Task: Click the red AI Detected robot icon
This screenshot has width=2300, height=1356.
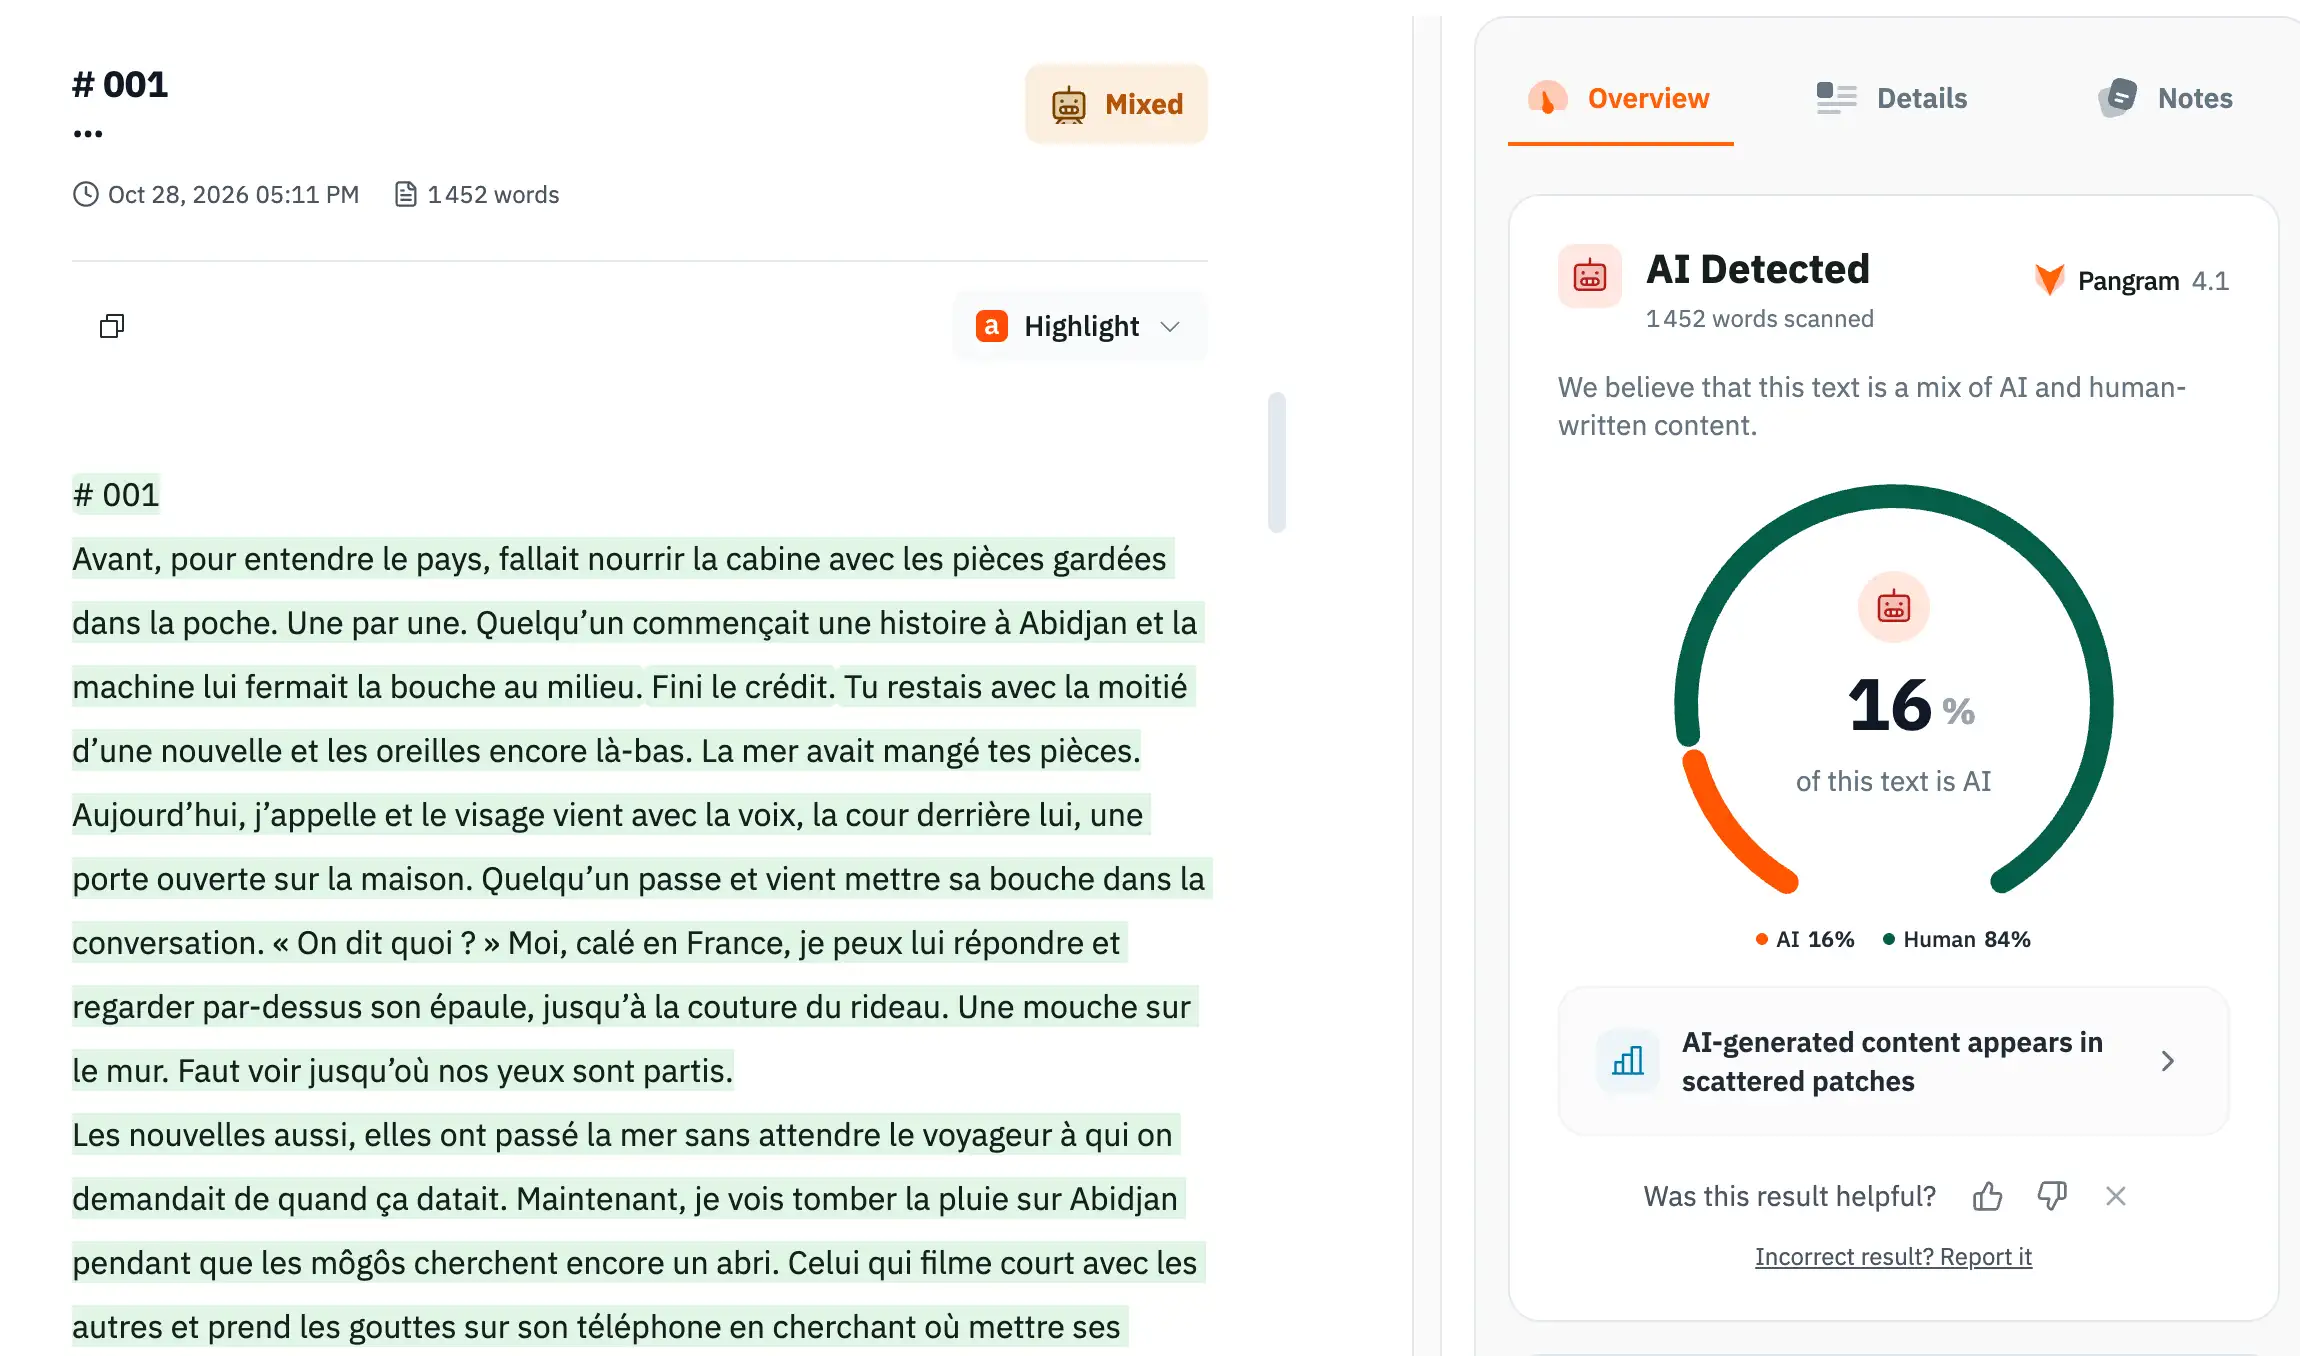Action: coord(1590,275)
